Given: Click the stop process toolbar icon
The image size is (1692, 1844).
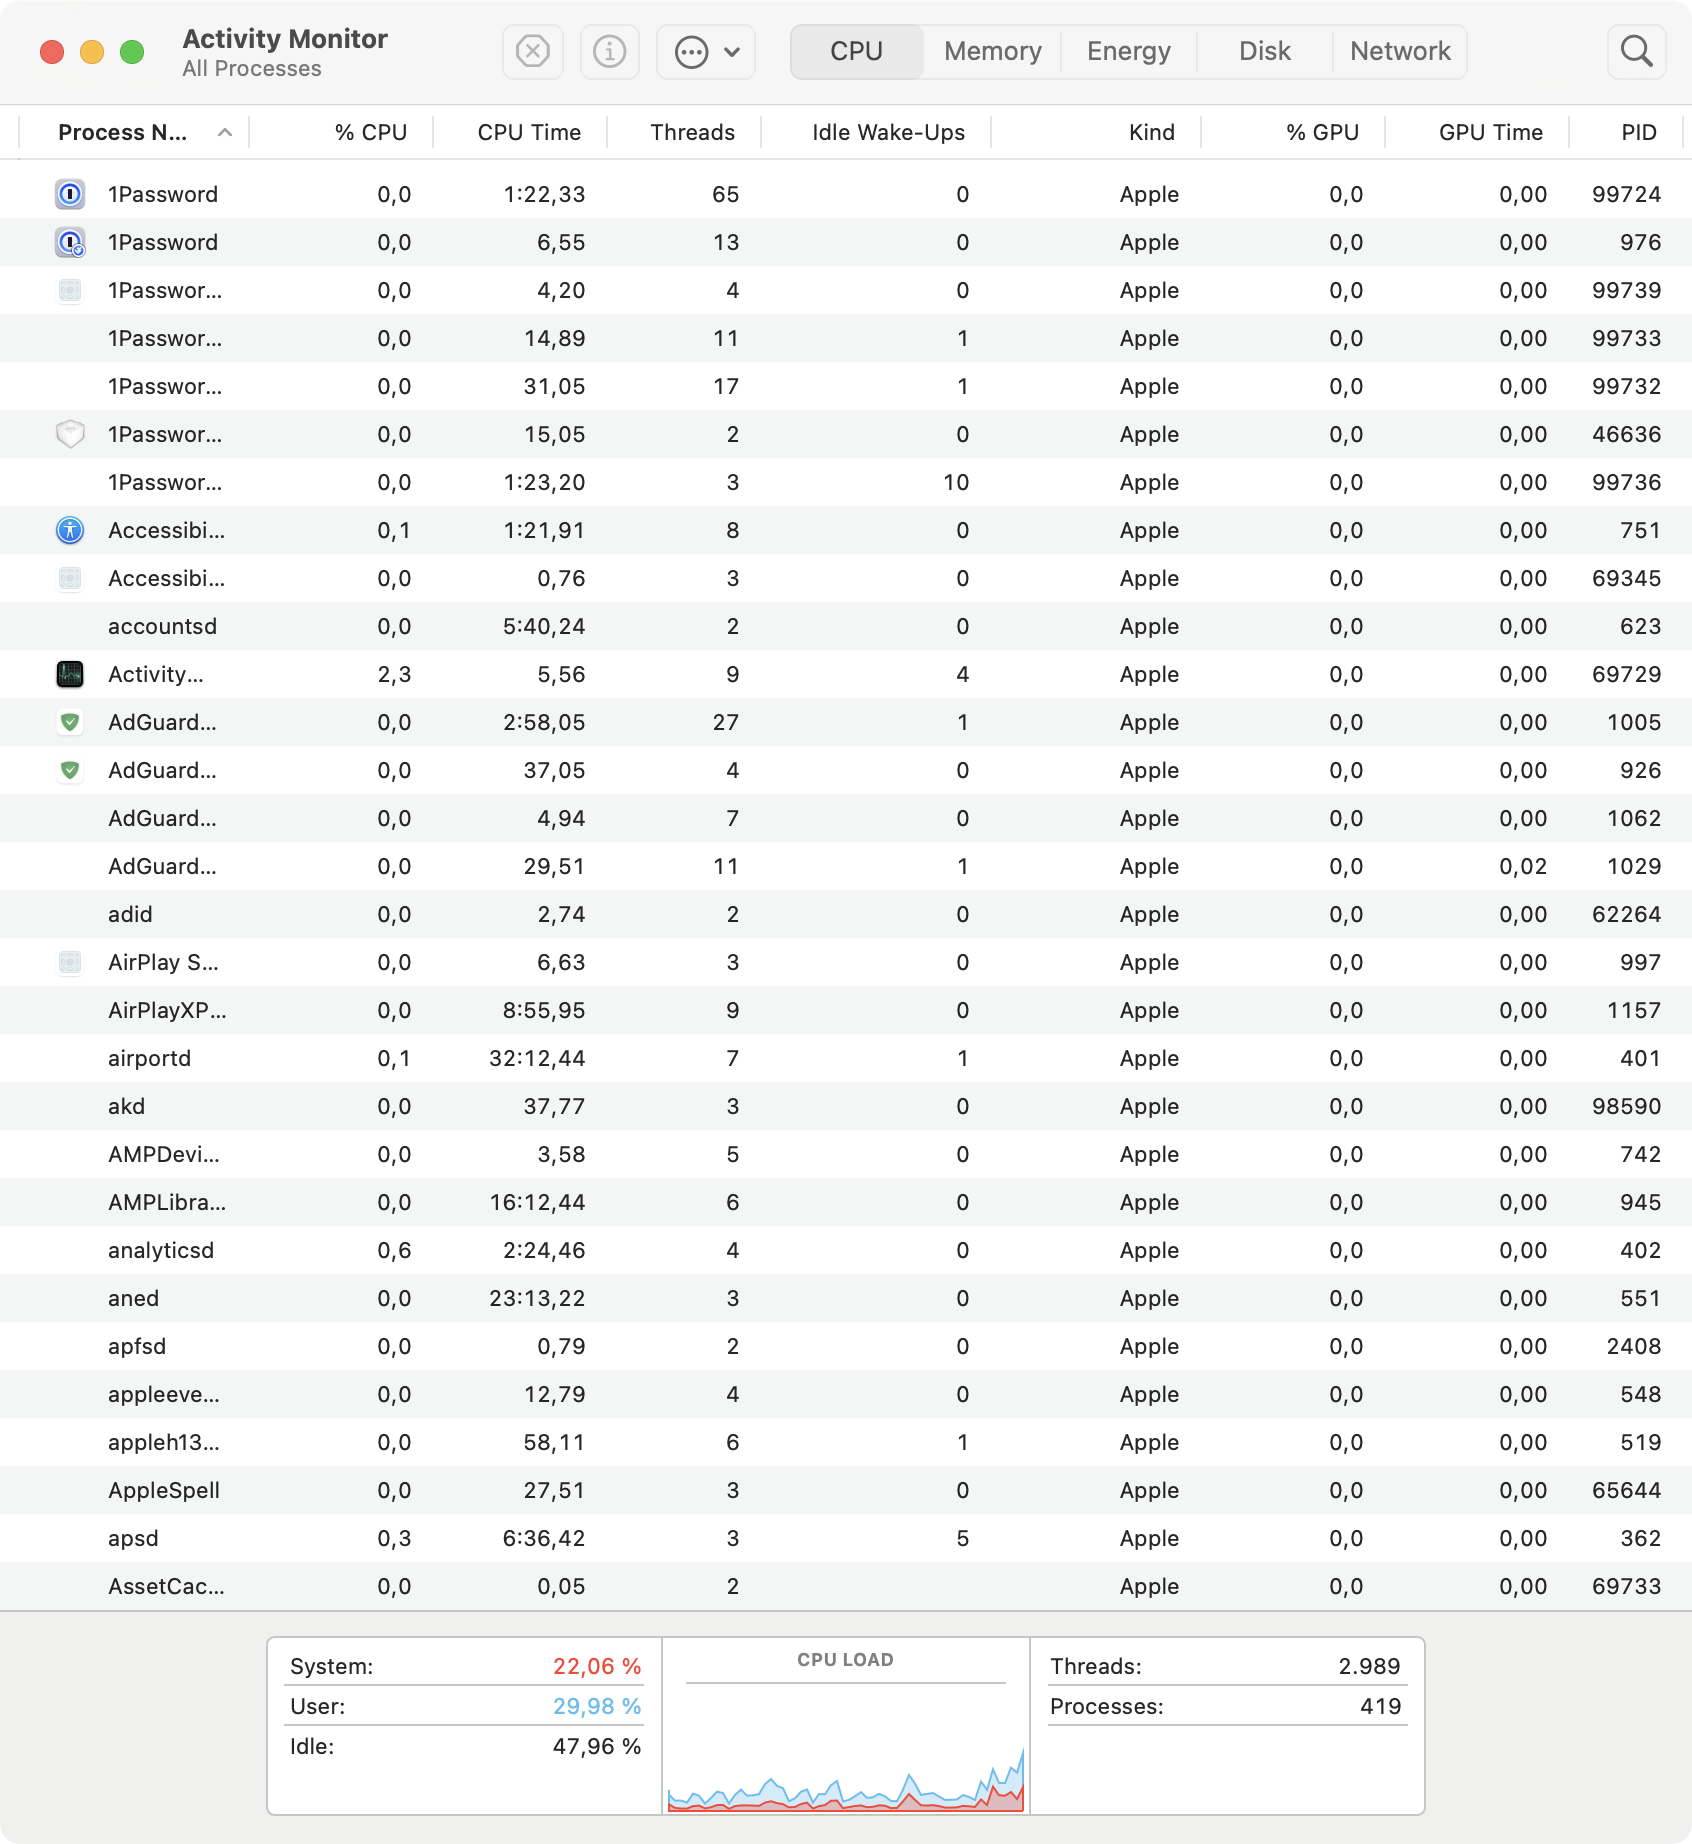Looking at the screenshot, I should point(533,51).
